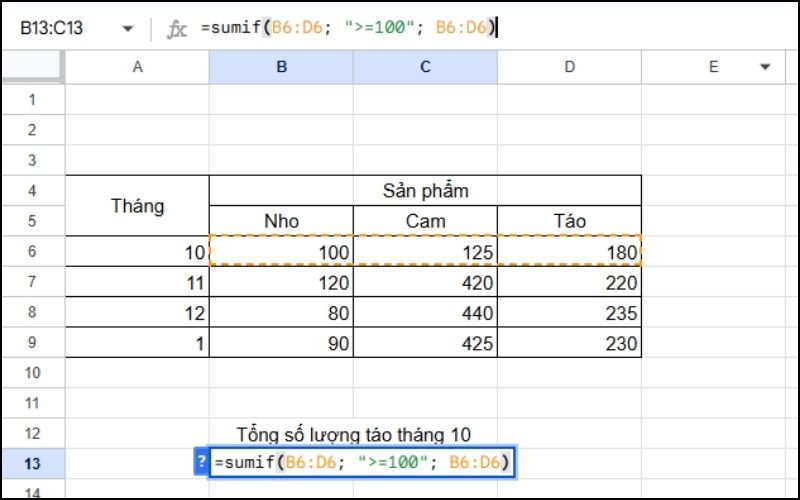This screenshot has height=500, width=800.
Task: Select the row 13 header
Action: coord(32,463)
